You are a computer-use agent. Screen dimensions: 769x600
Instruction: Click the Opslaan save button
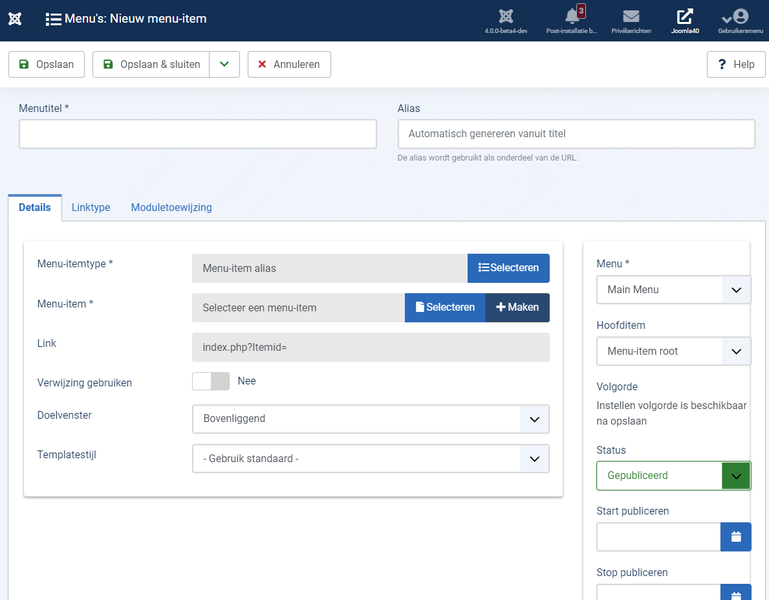(x=47, y=64)
